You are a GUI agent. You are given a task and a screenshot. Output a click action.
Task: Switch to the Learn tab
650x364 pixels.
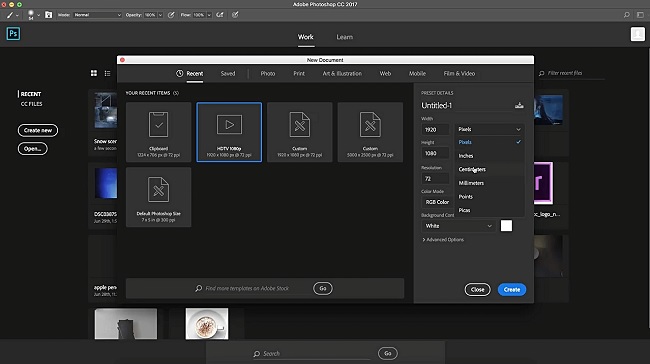[x=344, y=37]
